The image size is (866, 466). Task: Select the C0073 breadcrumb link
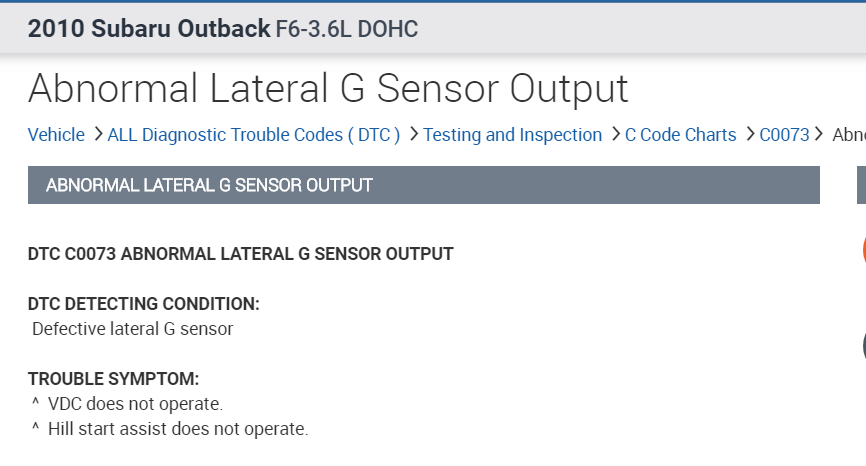coord(784,135)
